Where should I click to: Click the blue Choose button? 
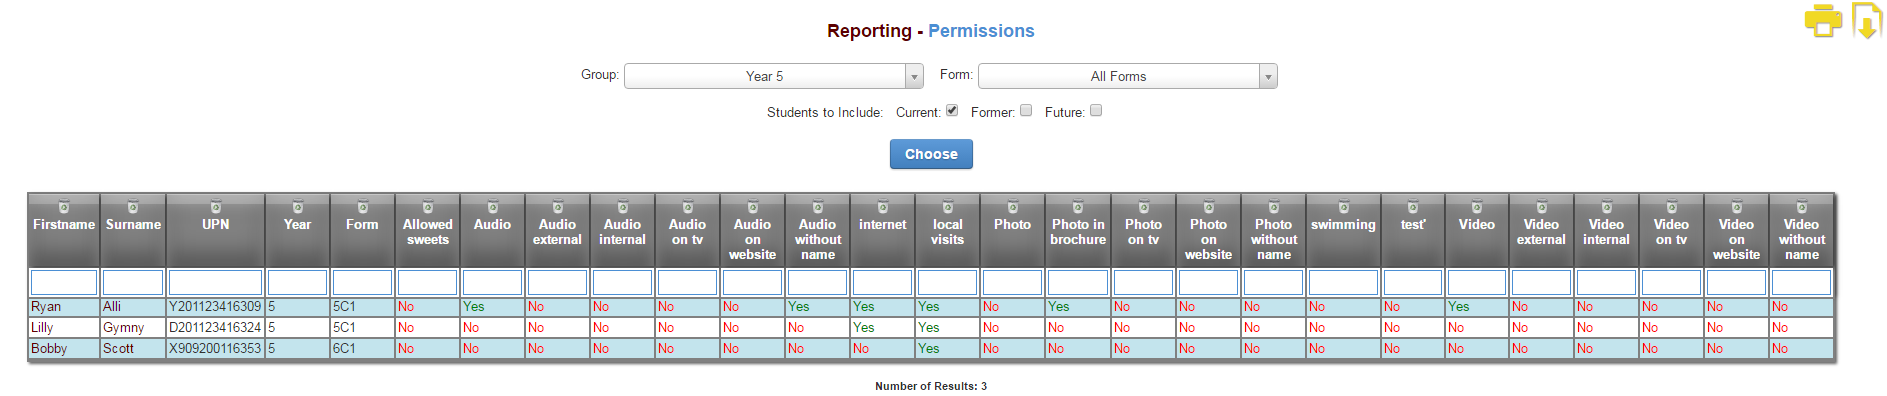point(931,154)
